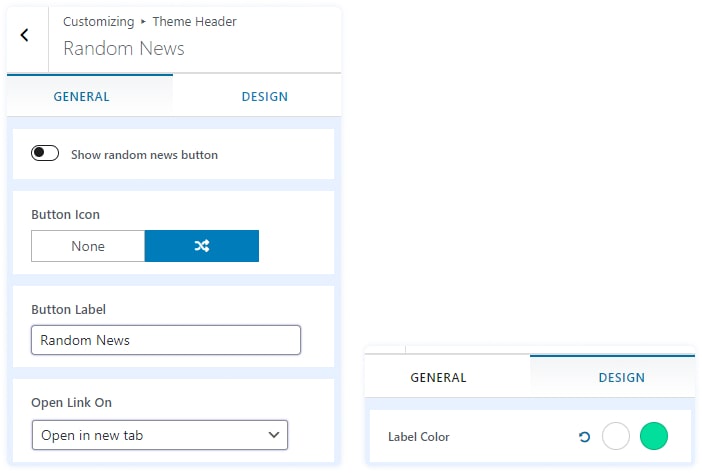Select the shuffle icon button option
This screenshot has height=473, width=702.
pyautogui.click(x=201, y=246)
